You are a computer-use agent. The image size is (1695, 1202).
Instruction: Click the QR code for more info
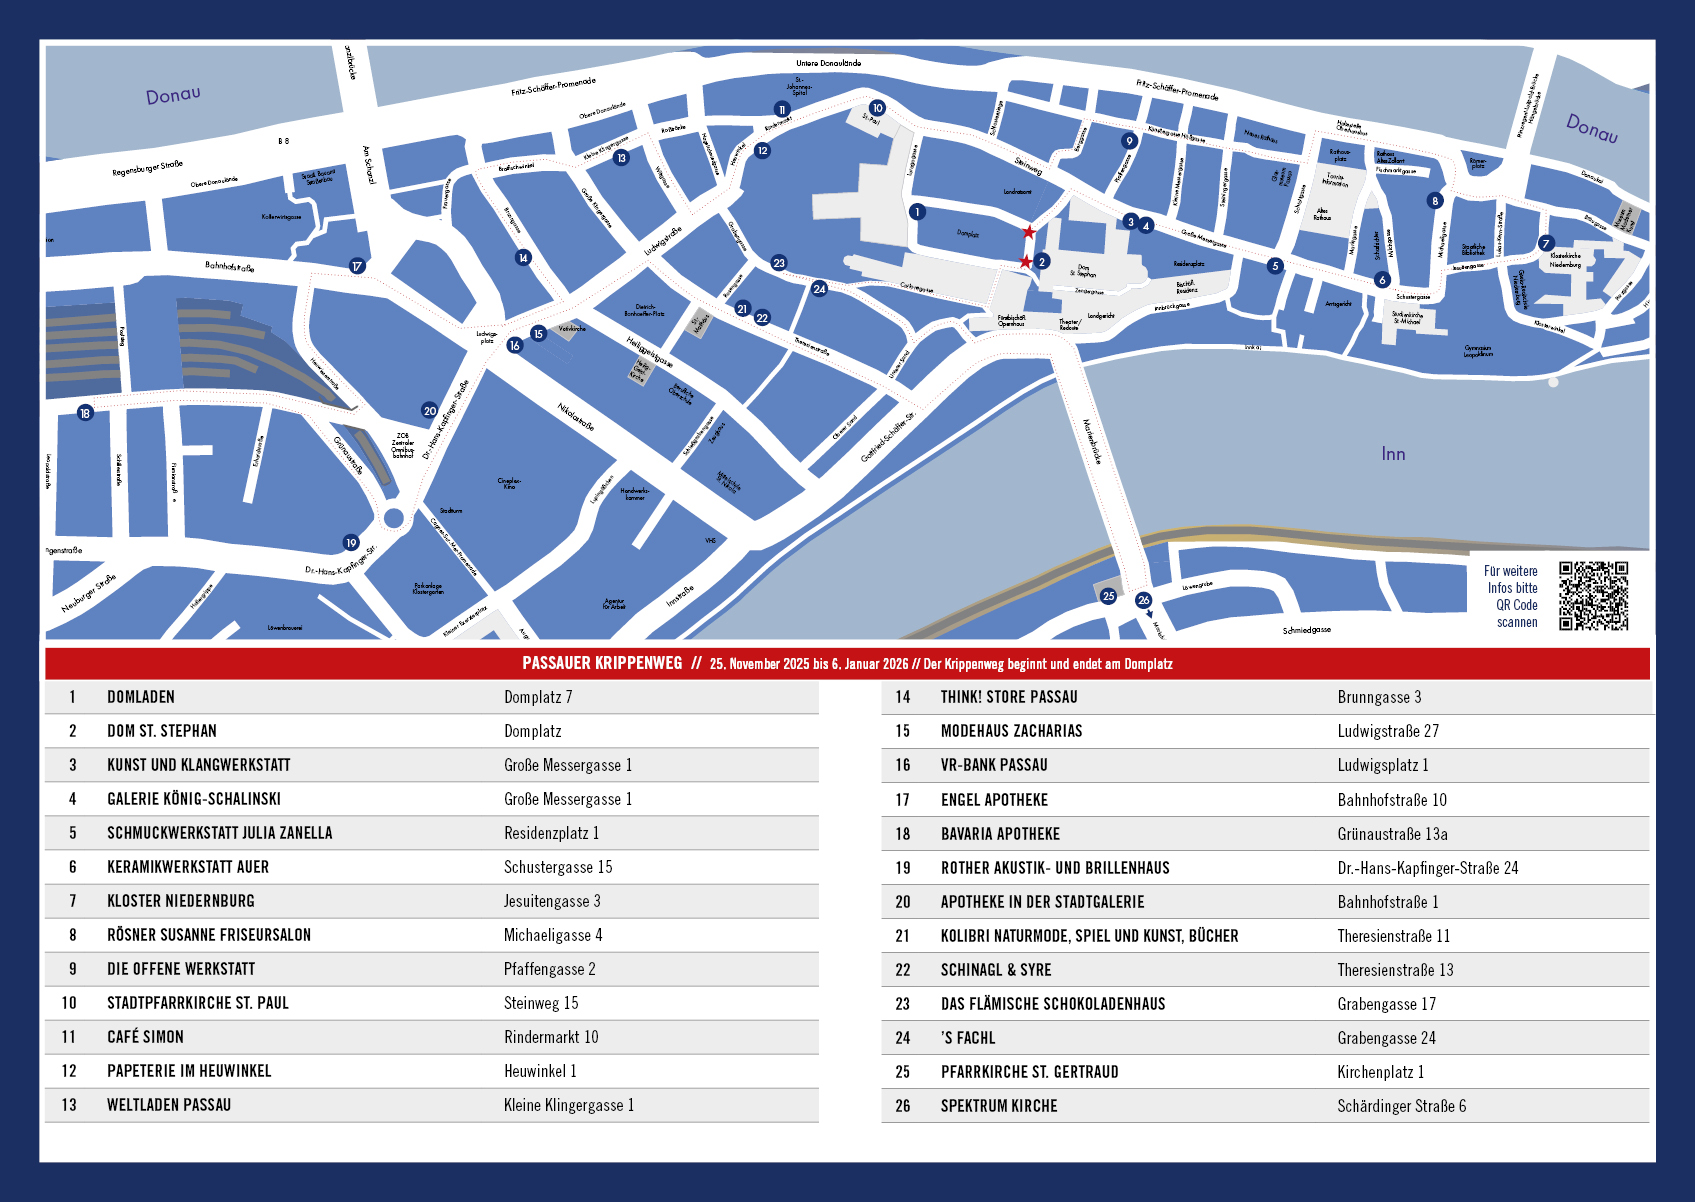click(x=1593, y=596)
